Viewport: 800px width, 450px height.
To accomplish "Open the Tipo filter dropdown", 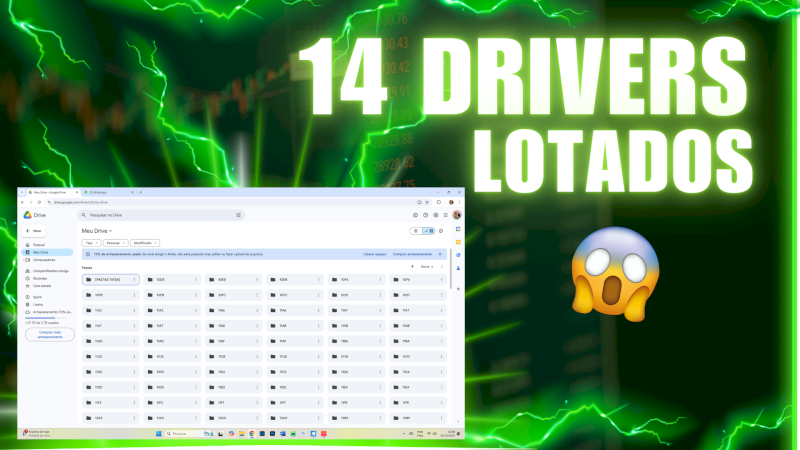I will pos(91,243).
